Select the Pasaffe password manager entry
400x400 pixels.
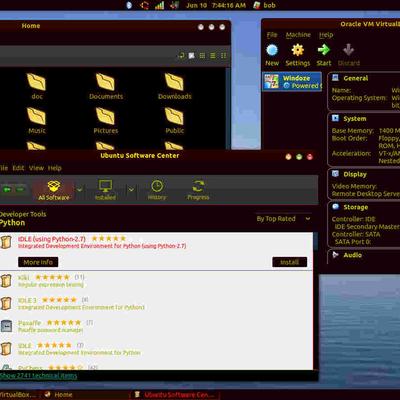point(156,326)
